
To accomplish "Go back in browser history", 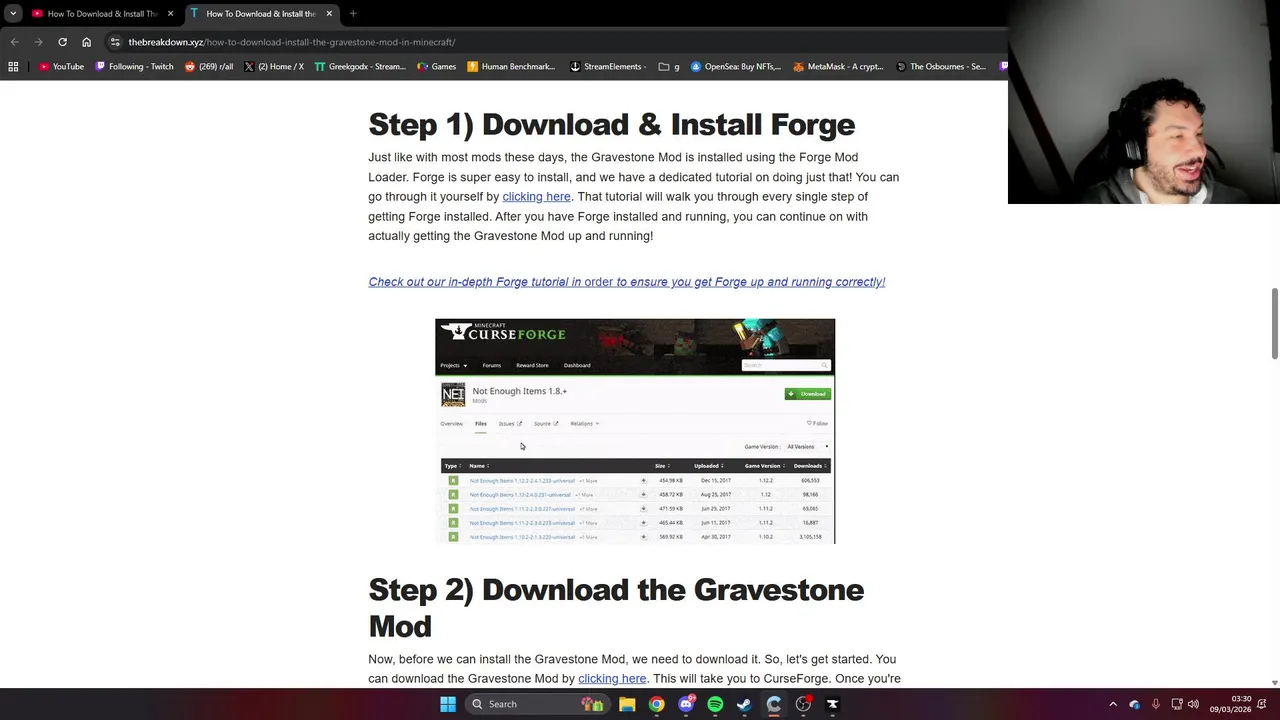I will tap(14, 42).
